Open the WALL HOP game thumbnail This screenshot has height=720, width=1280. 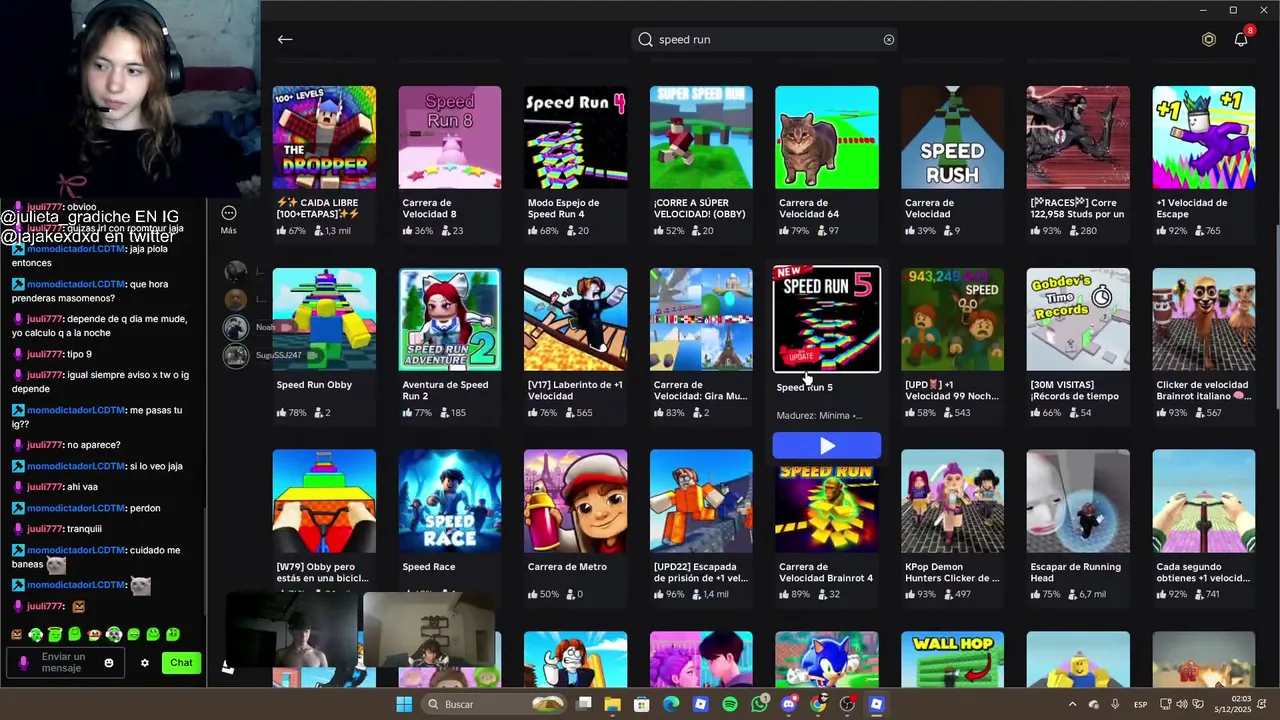pos(952,659)
